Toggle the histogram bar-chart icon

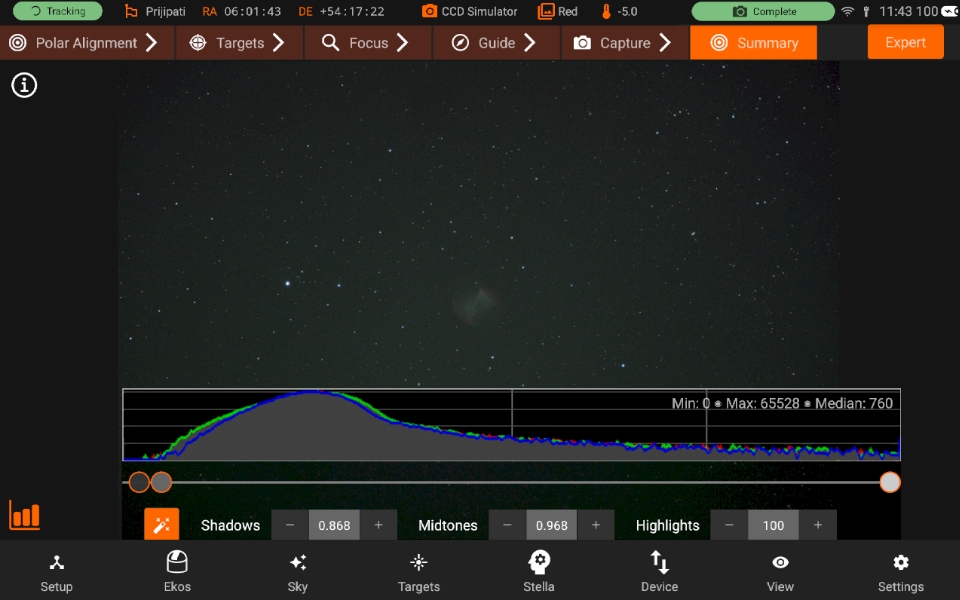point(24,515)
